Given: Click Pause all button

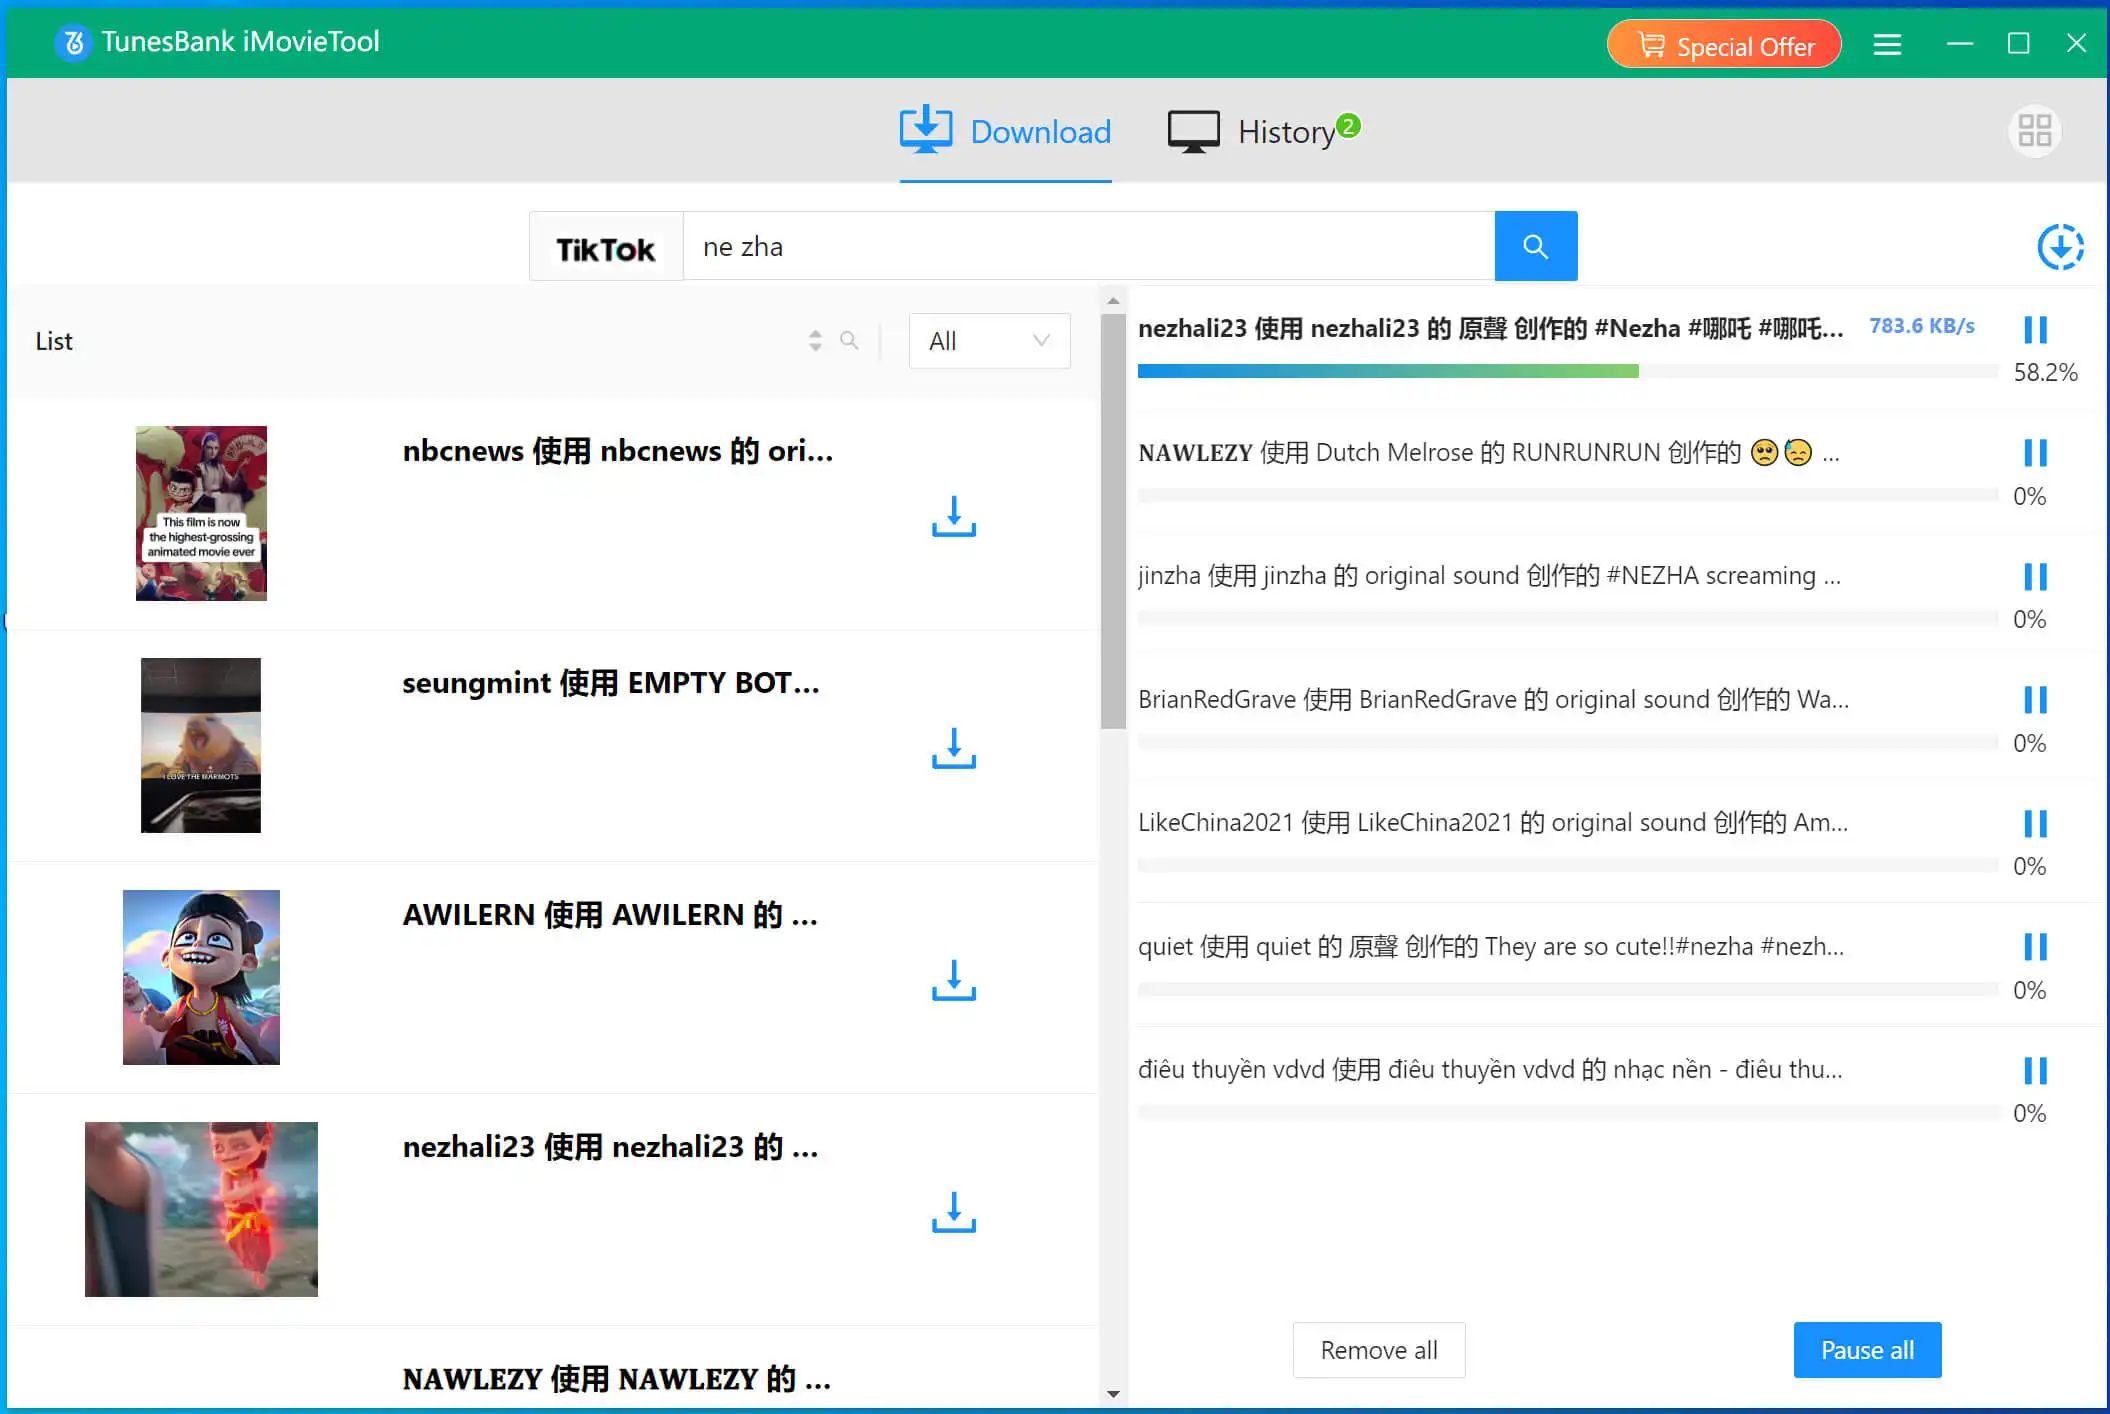Looking at the screenshot, I should click(x=1867, y=1350).
